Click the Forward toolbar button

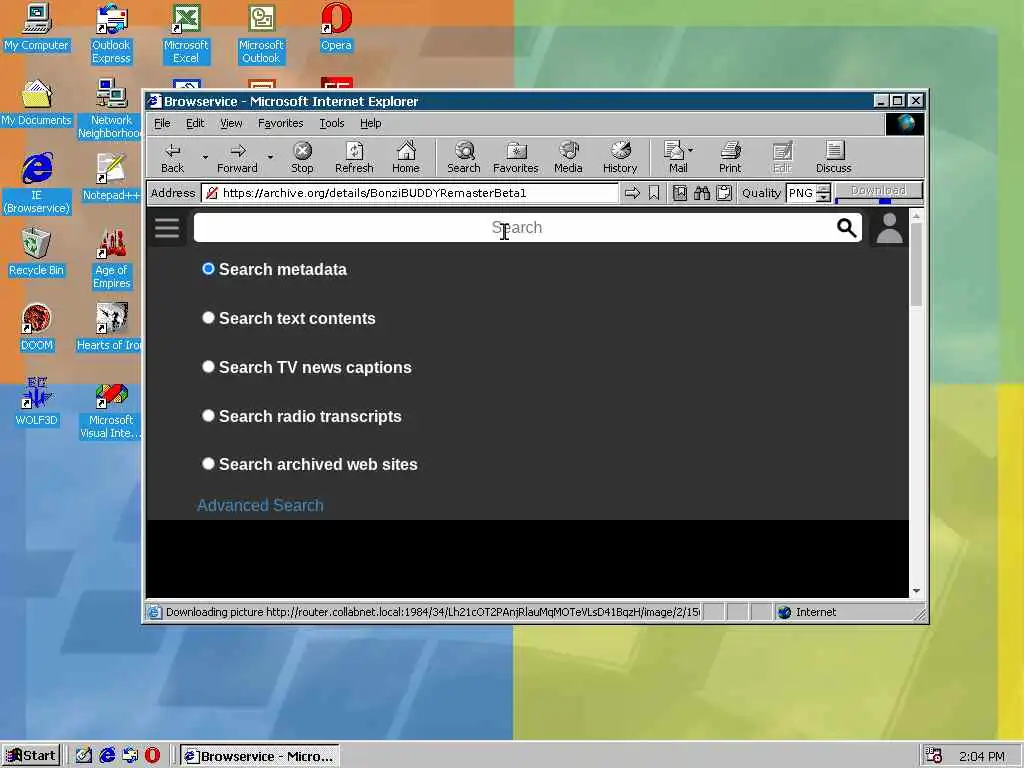[x=237, y=158]
